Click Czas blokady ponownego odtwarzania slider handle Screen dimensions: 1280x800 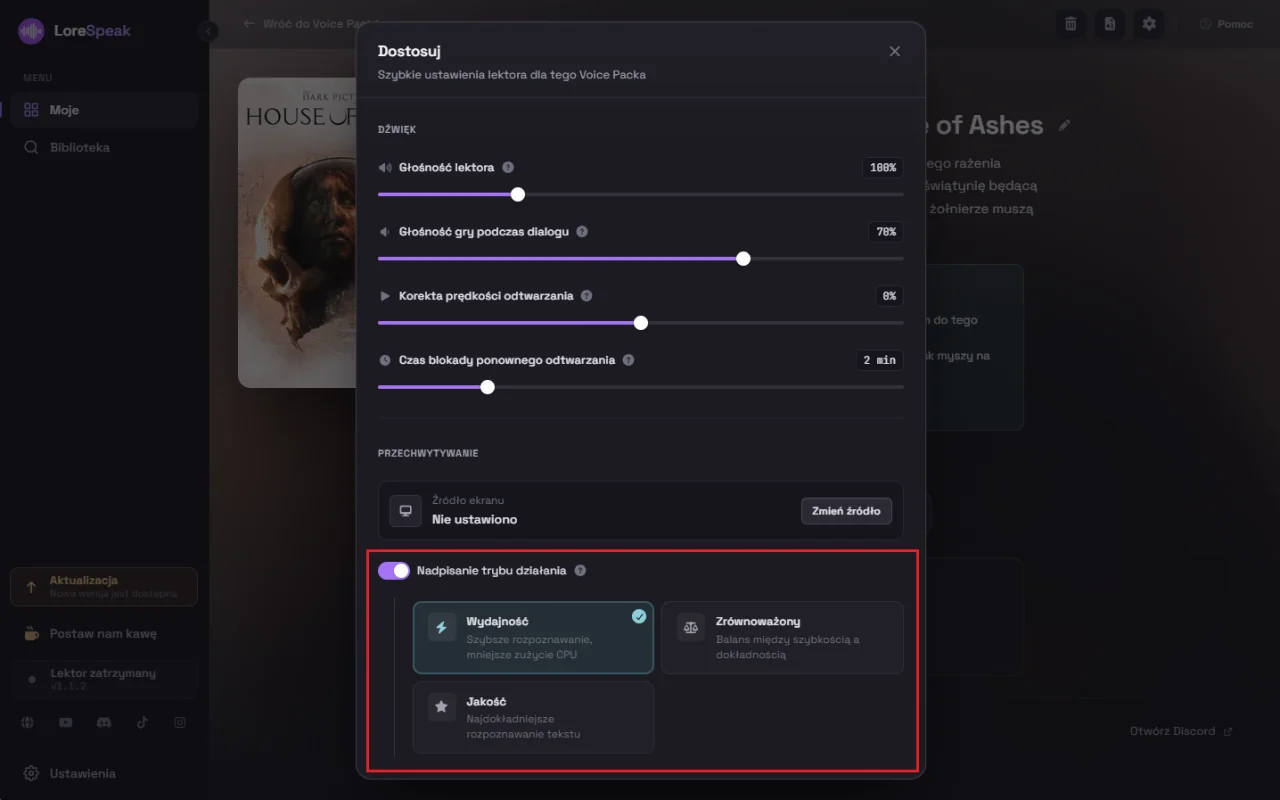pyautogui.click(x=488, y=387)
